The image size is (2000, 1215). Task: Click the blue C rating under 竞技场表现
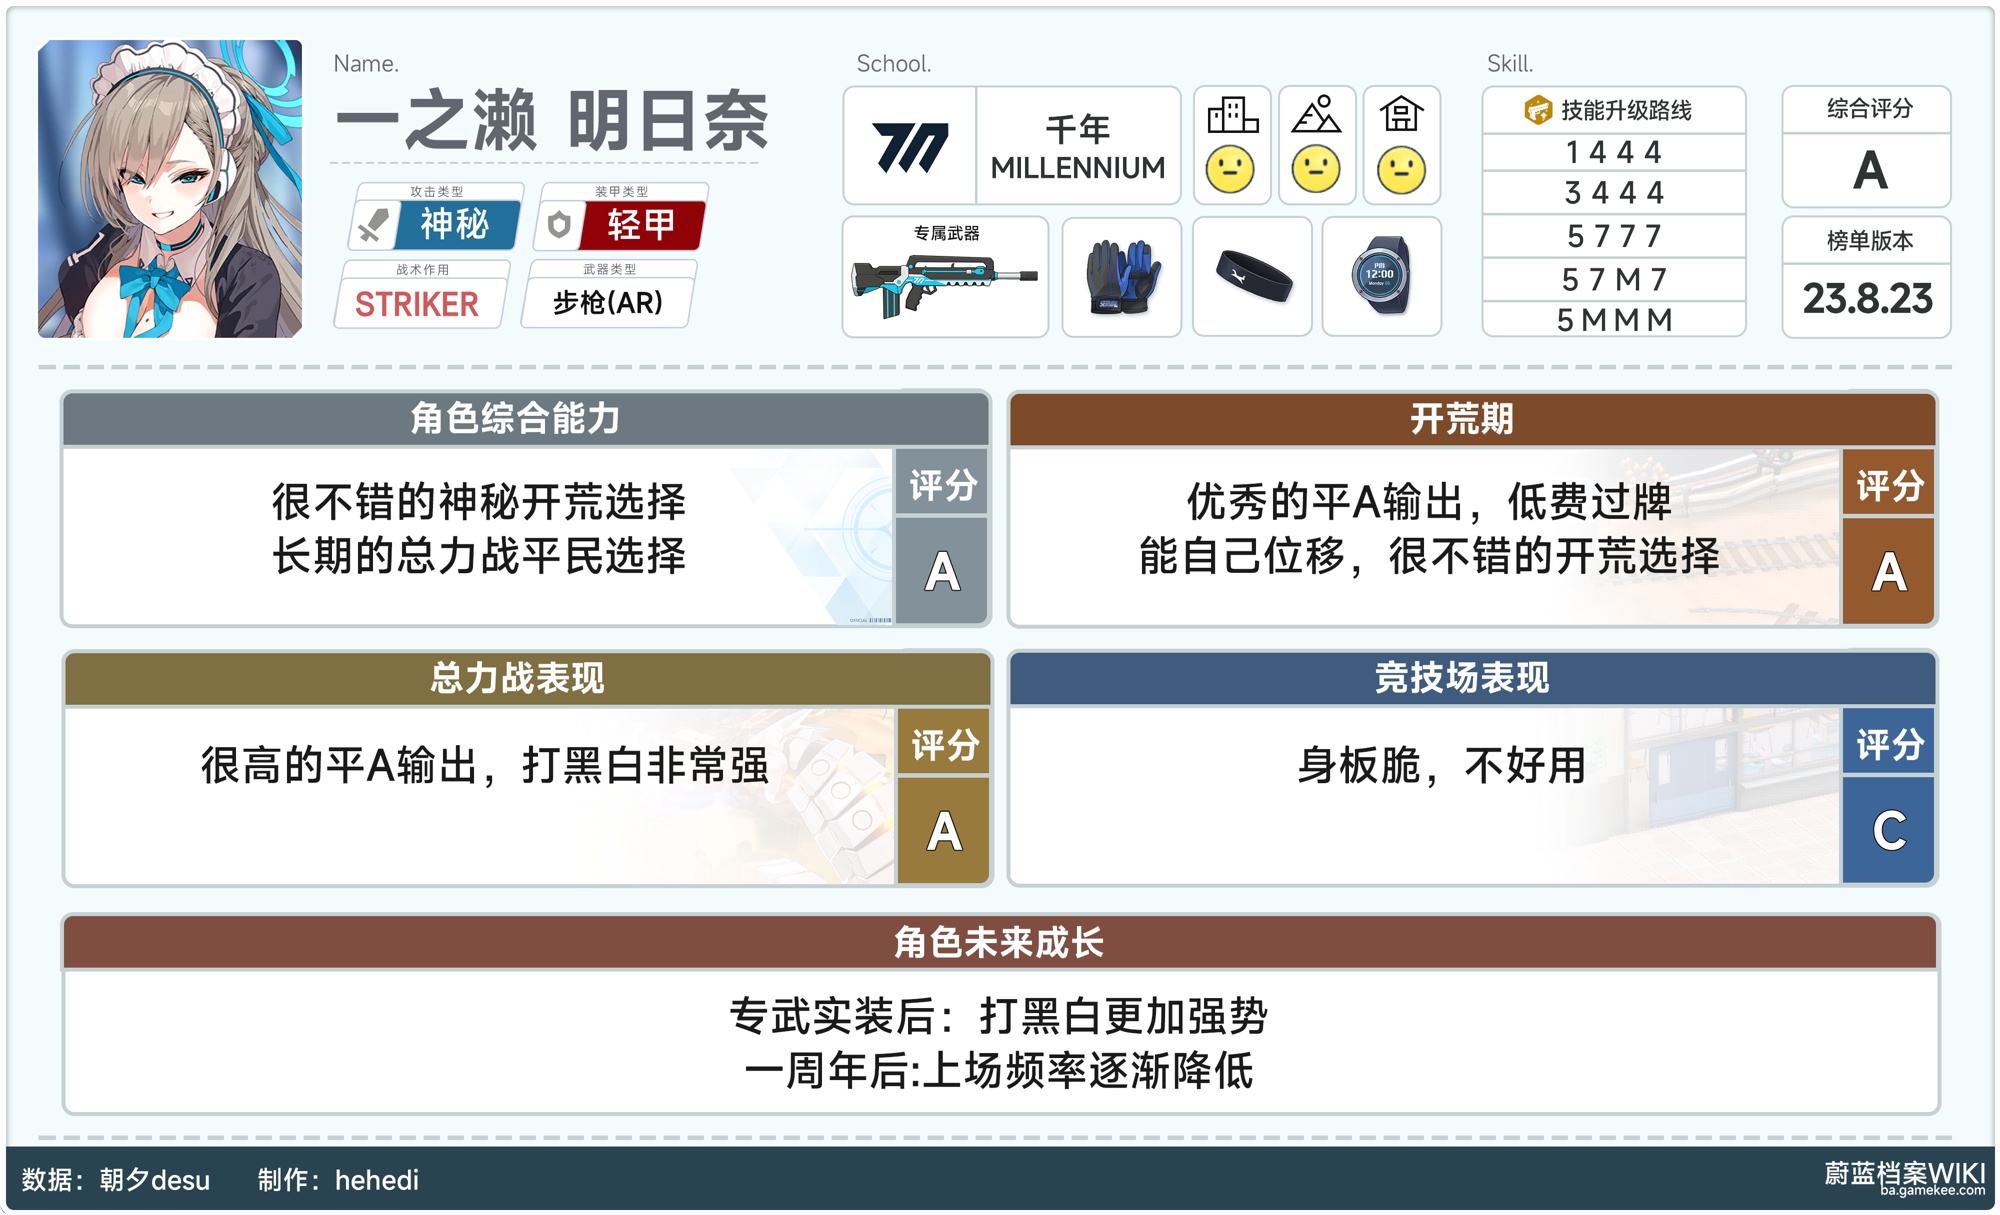coord(1888,830)
